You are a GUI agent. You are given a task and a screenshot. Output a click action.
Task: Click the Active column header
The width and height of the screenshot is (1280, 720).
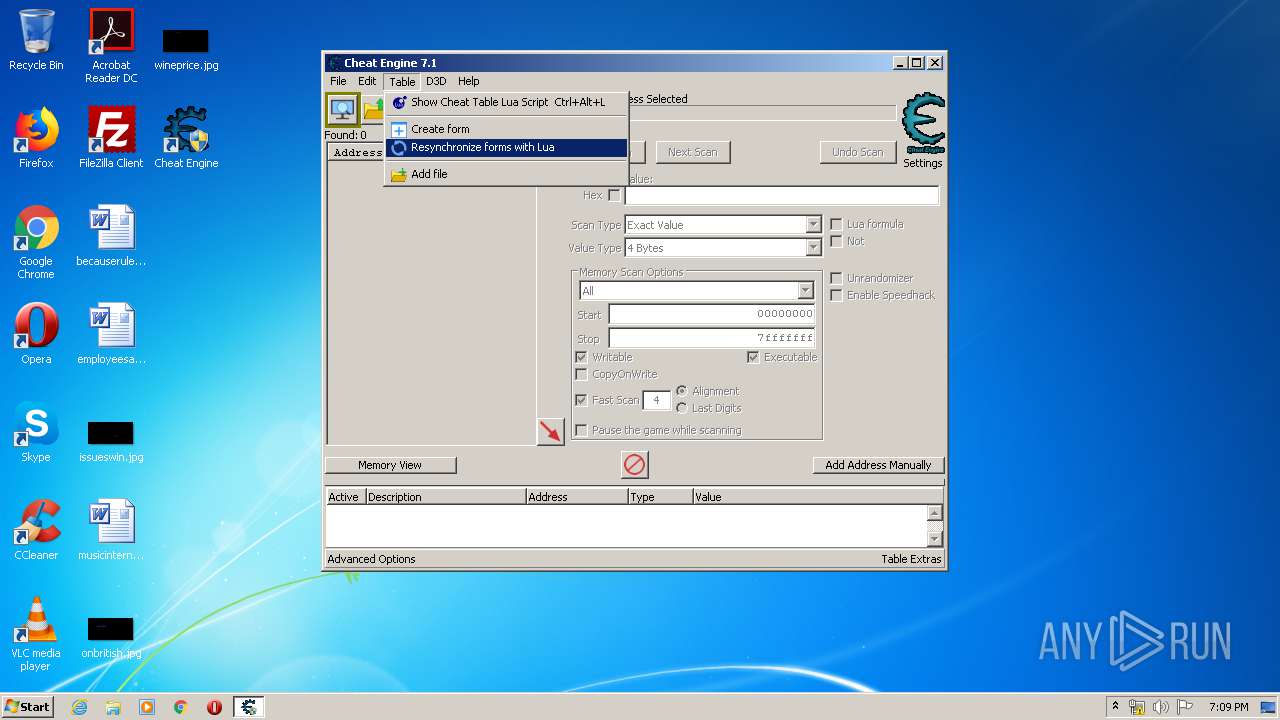pyautogui.click(x=345, y=497)
